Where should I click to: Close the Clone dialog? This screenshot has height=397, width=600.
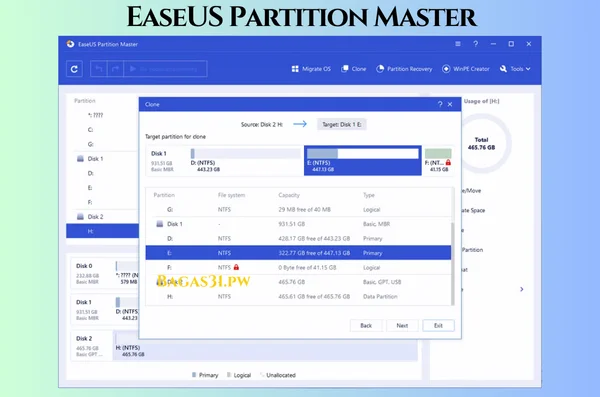(x=450, y=104)
